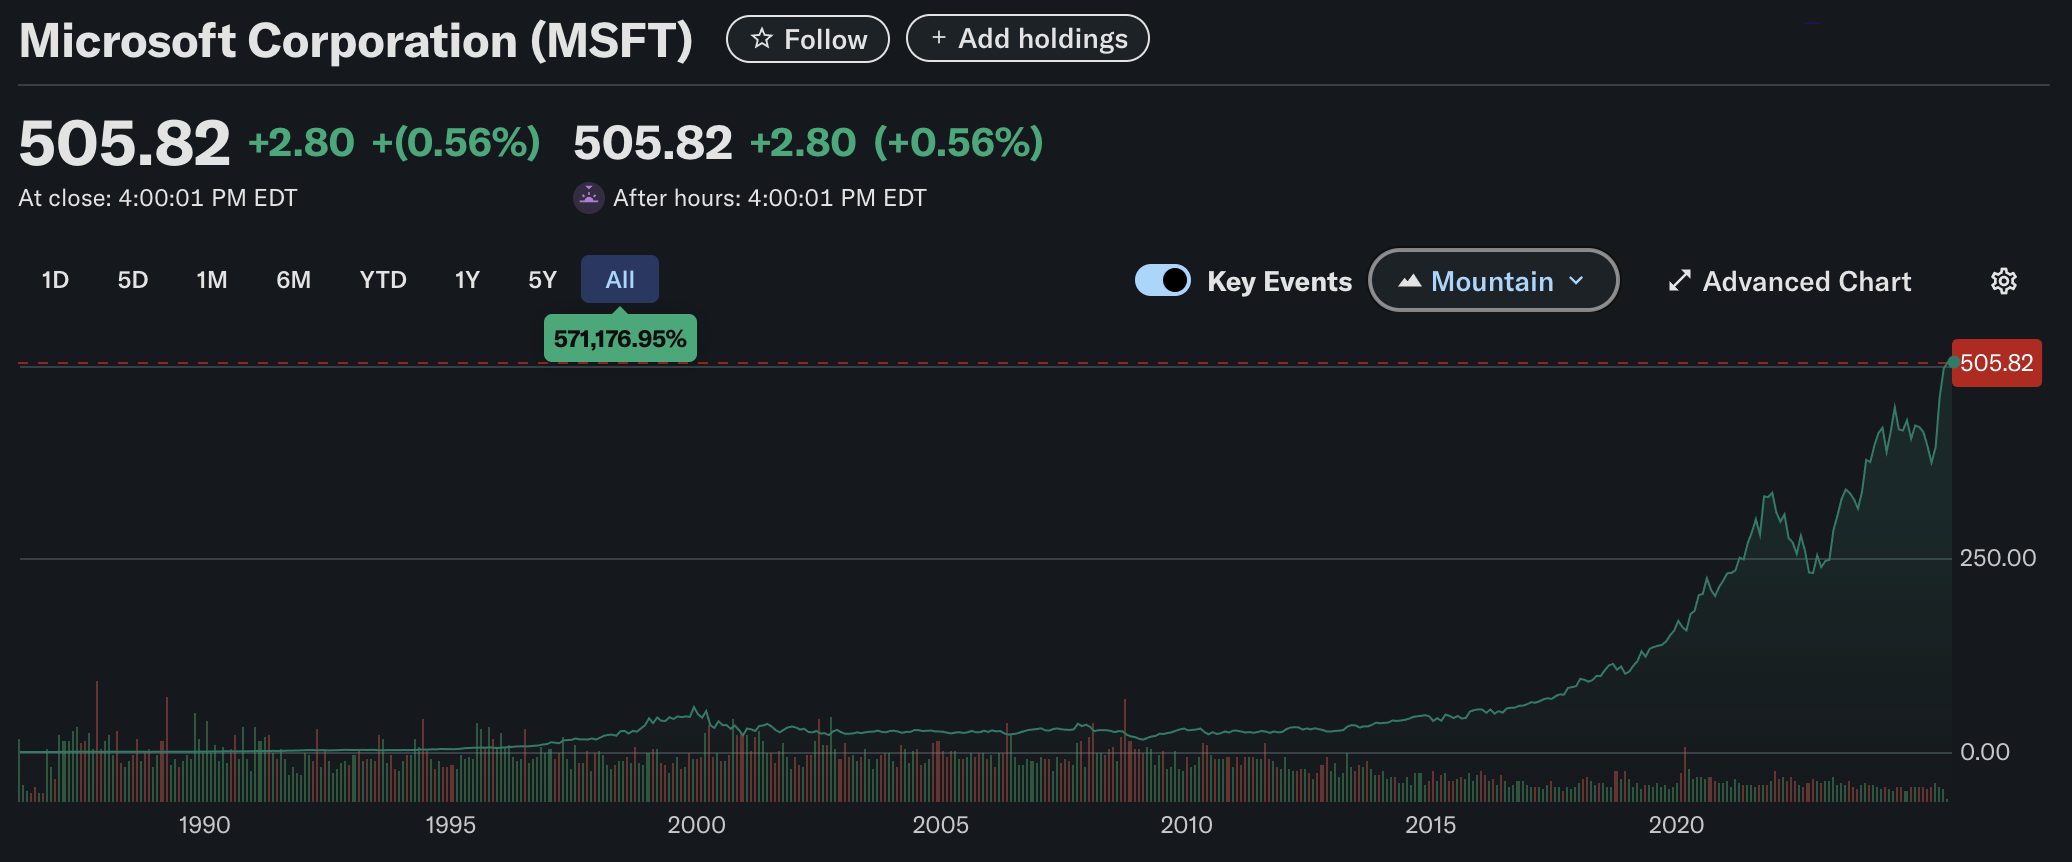Open chart settings gear icon
The width and height of the screenshot is (2072, 862).
pos(2003,281)
